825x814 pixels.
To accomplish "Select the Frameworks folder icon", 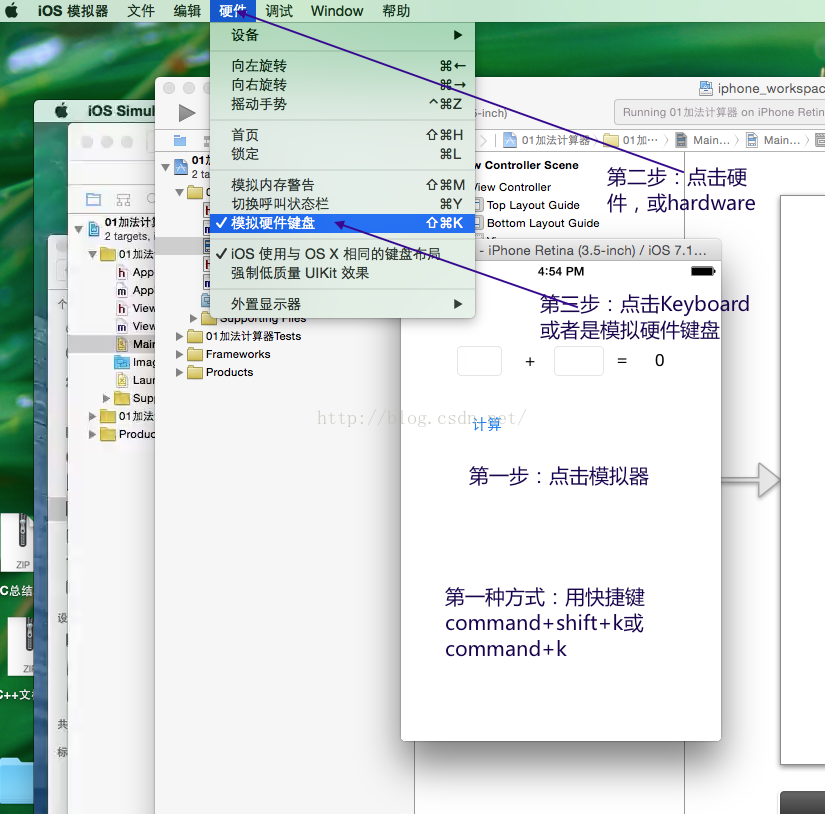I will coord(195,354).
